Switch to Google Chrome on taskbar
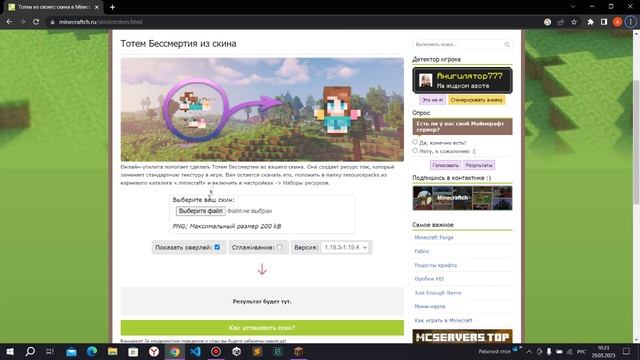This screenshot has height=360, width=640. tap(174, 351)
